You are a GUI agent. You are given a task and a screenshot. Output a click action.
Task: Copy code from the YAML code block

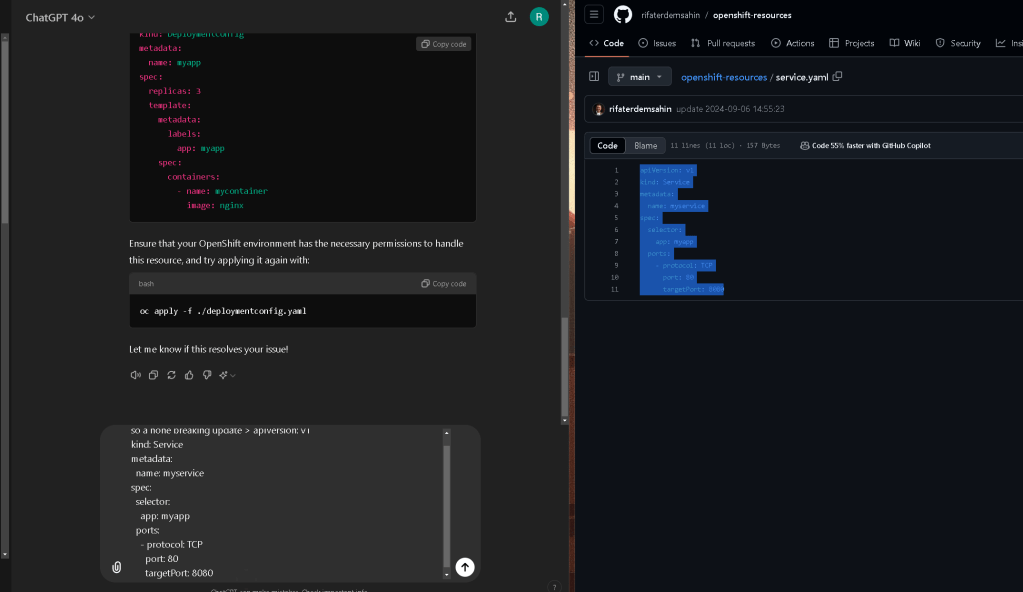click(444, 44)
